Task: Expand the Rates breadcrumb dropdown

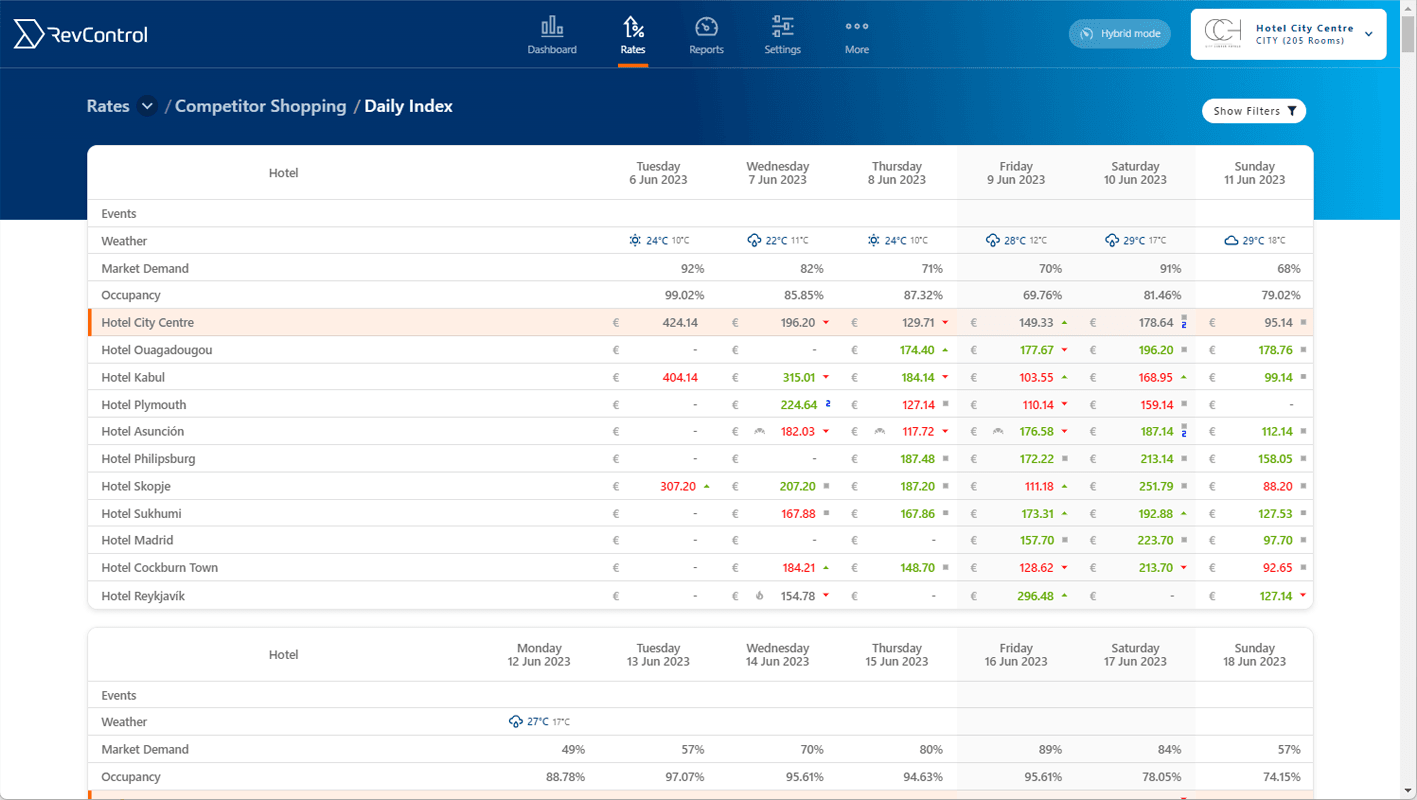Action: pos(146,106)
